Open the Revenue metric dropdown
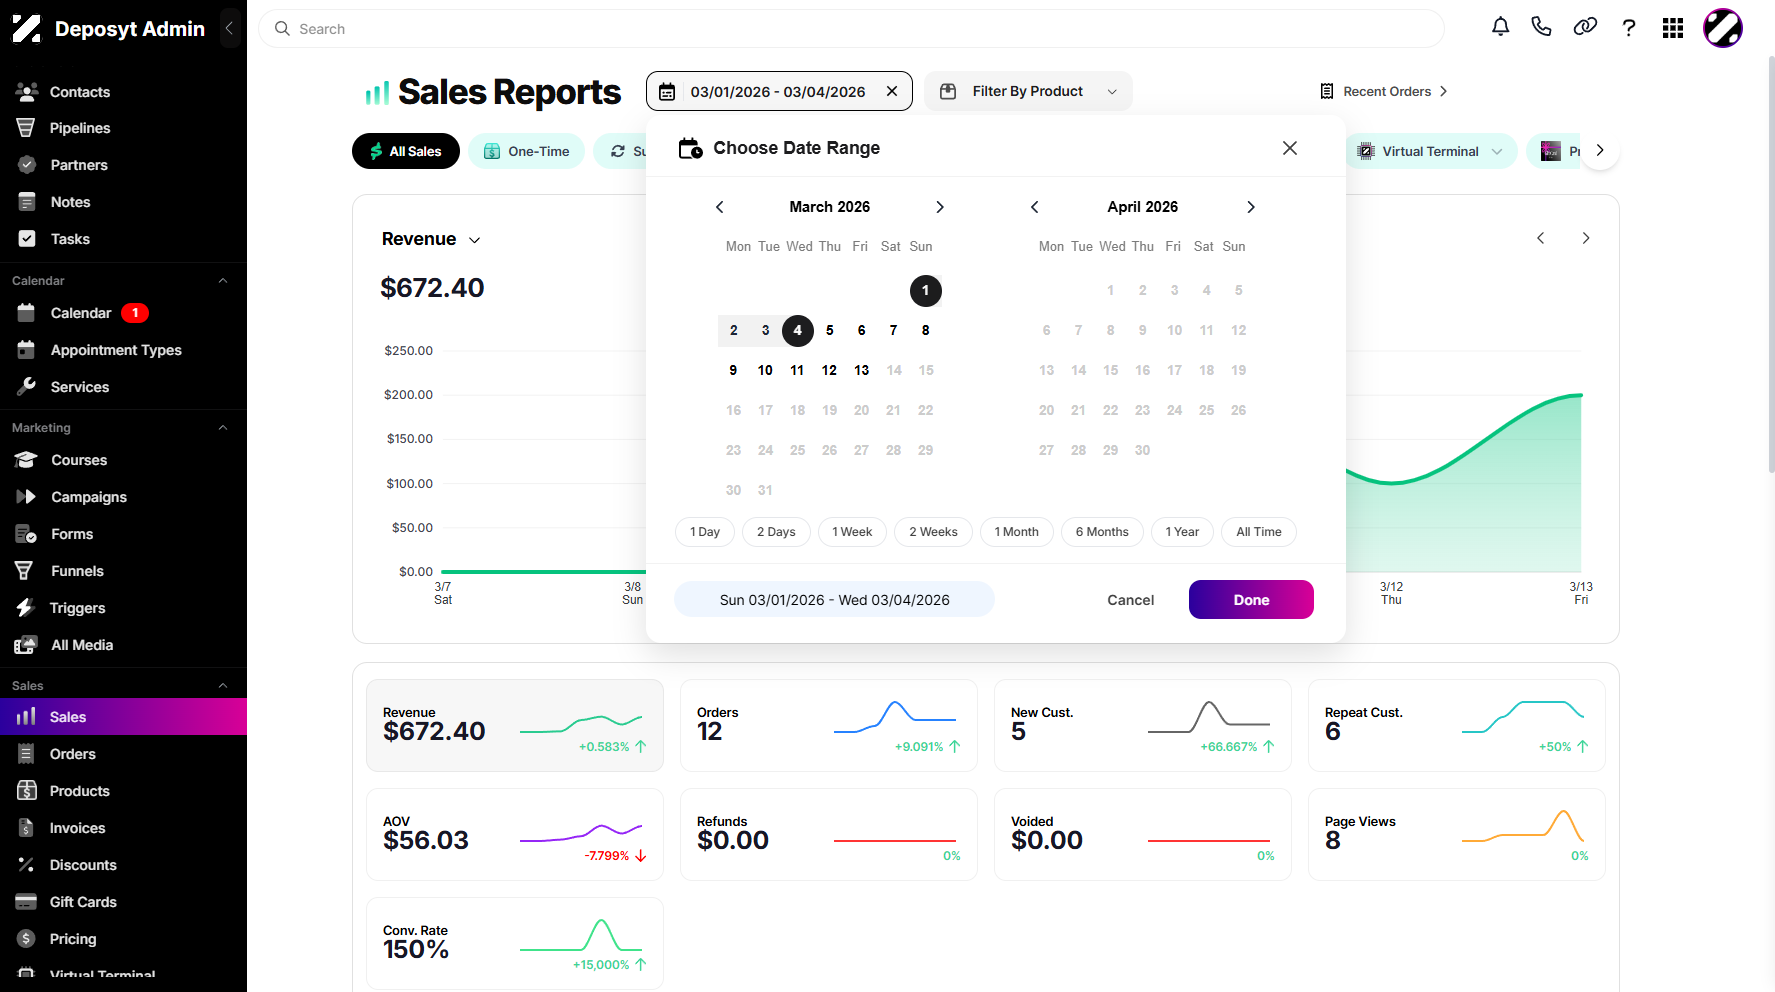Screen dimensions: 1775x992 431,239
